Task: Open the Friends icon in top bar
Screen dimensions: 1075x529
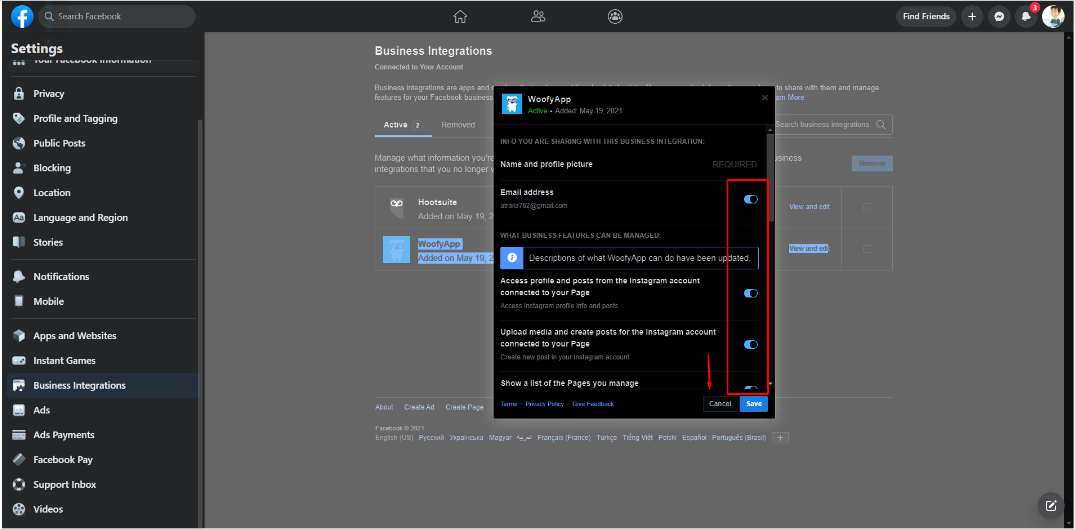Action: coord(538,16)
